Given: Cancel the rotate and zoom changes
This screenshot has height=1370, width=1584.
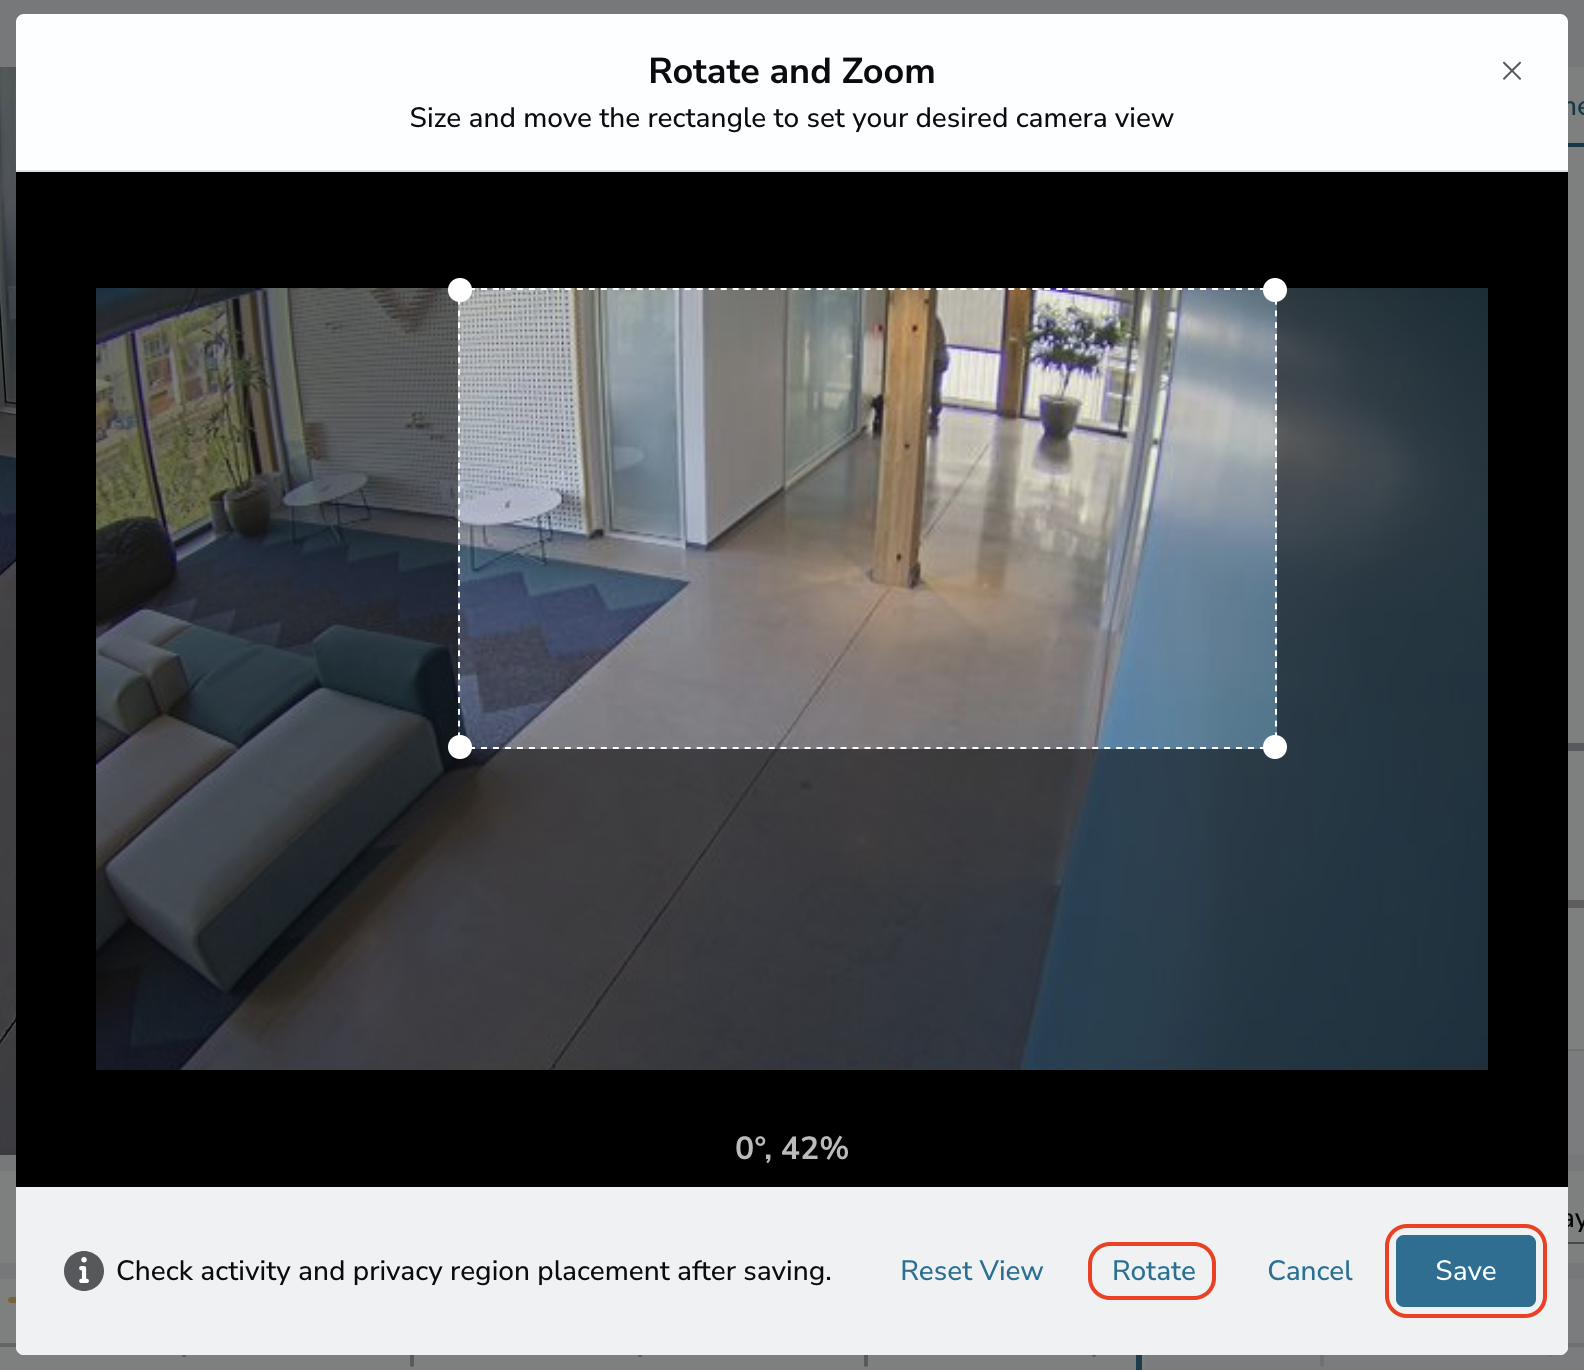Looking at the screenshot, I should coord(1309,1271).
